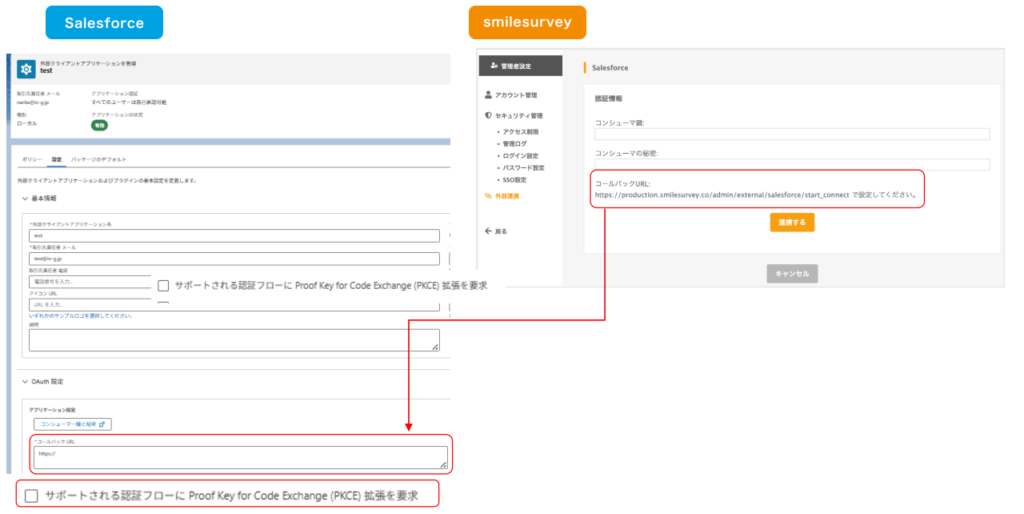
Task: Click the orange 連携する button
Action: coord(792,223)
